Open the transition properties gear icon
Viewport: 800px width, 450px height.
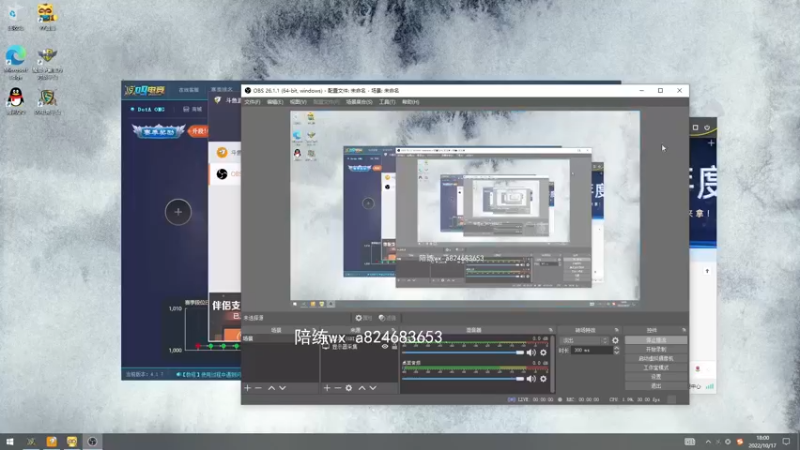[x=615, y=340]
